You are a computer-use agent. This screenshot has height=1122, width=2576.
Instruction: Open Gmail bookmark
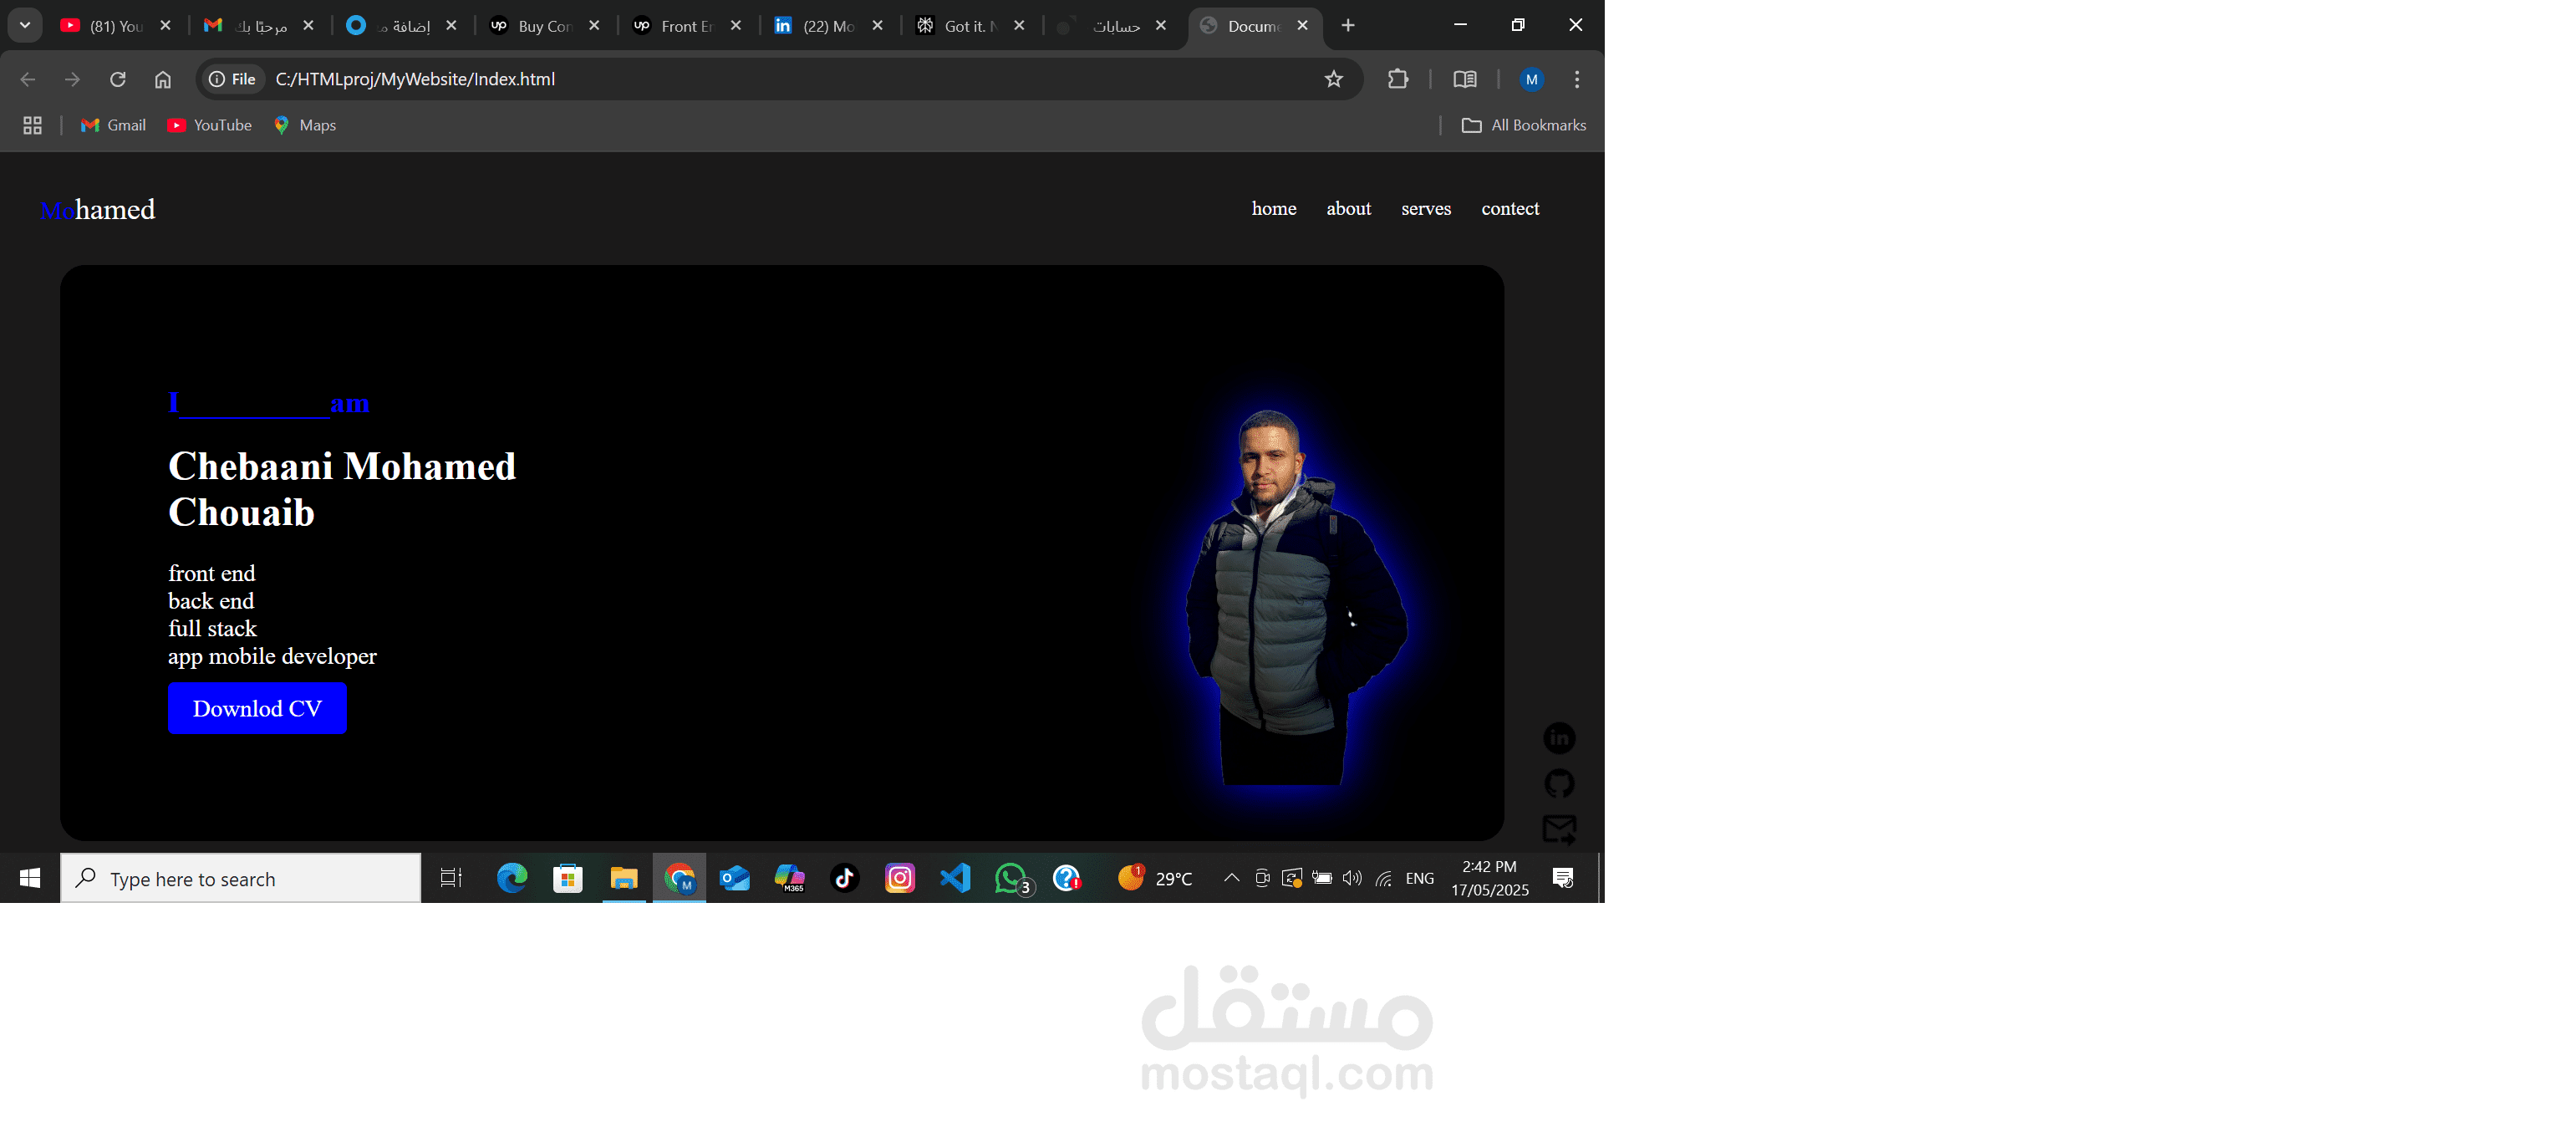(x=113, y=125)
